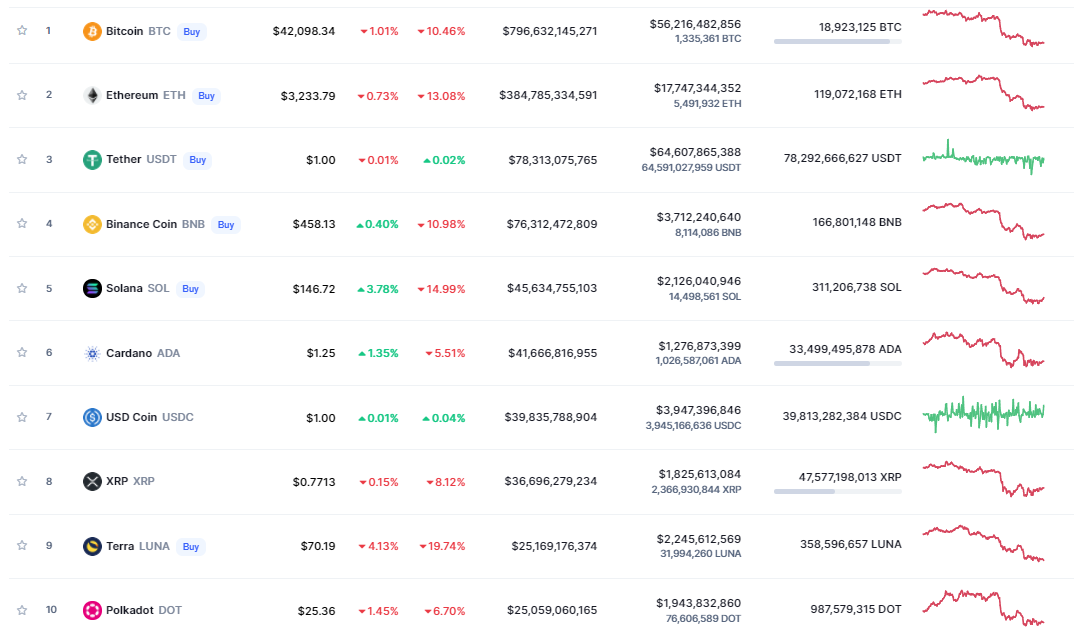Open Polkadot's 7-day sparkline chart
This screenshot has height=627, width=1074.
pos(984,608)
